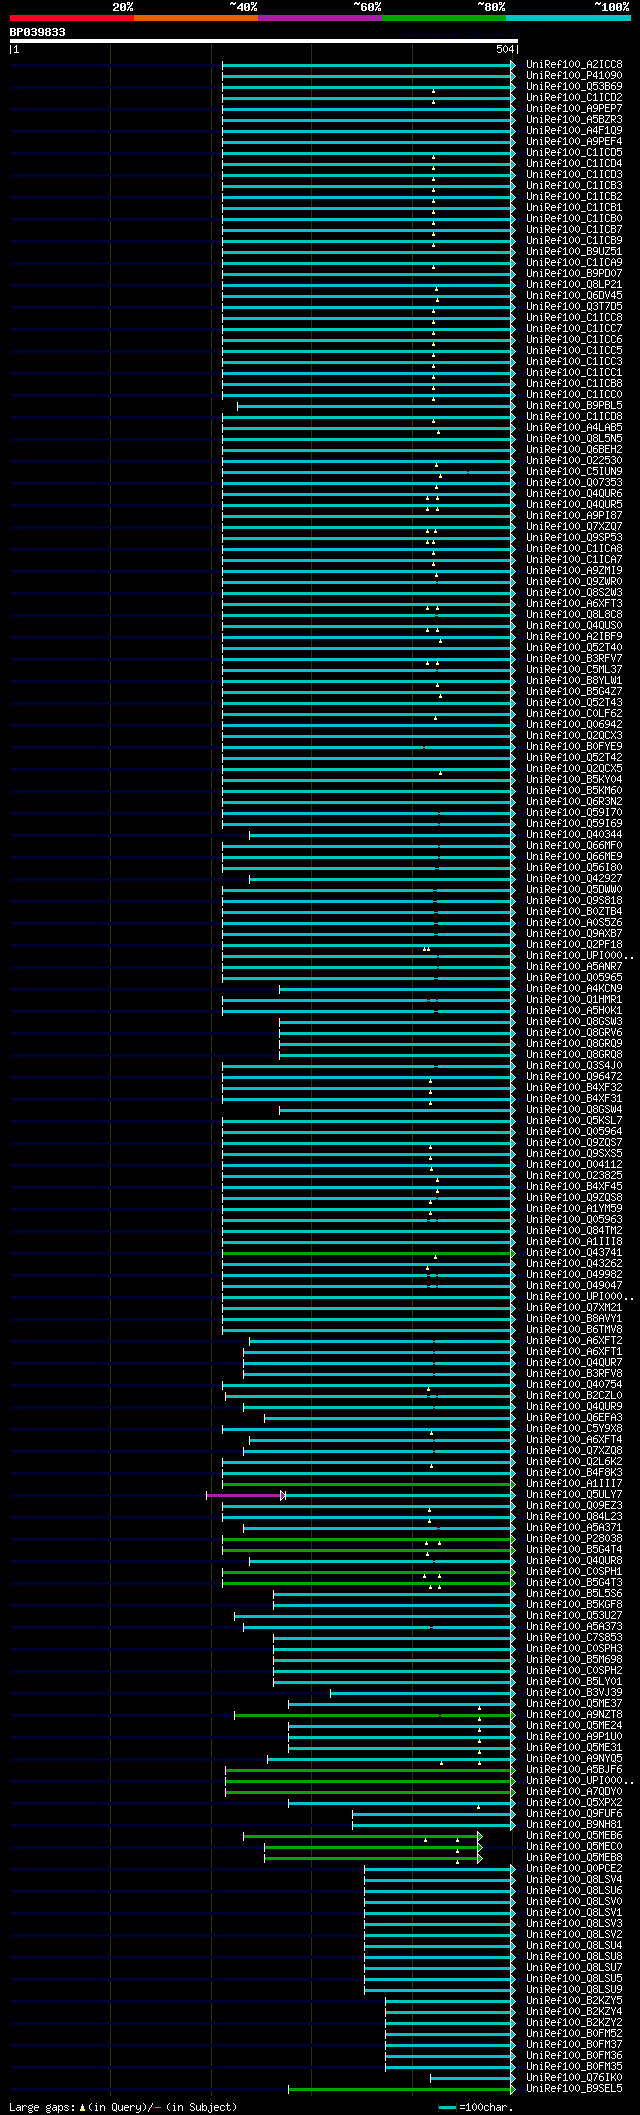
Task: Select the UniRef100_P28038 label
Action: click(574, 1538)
